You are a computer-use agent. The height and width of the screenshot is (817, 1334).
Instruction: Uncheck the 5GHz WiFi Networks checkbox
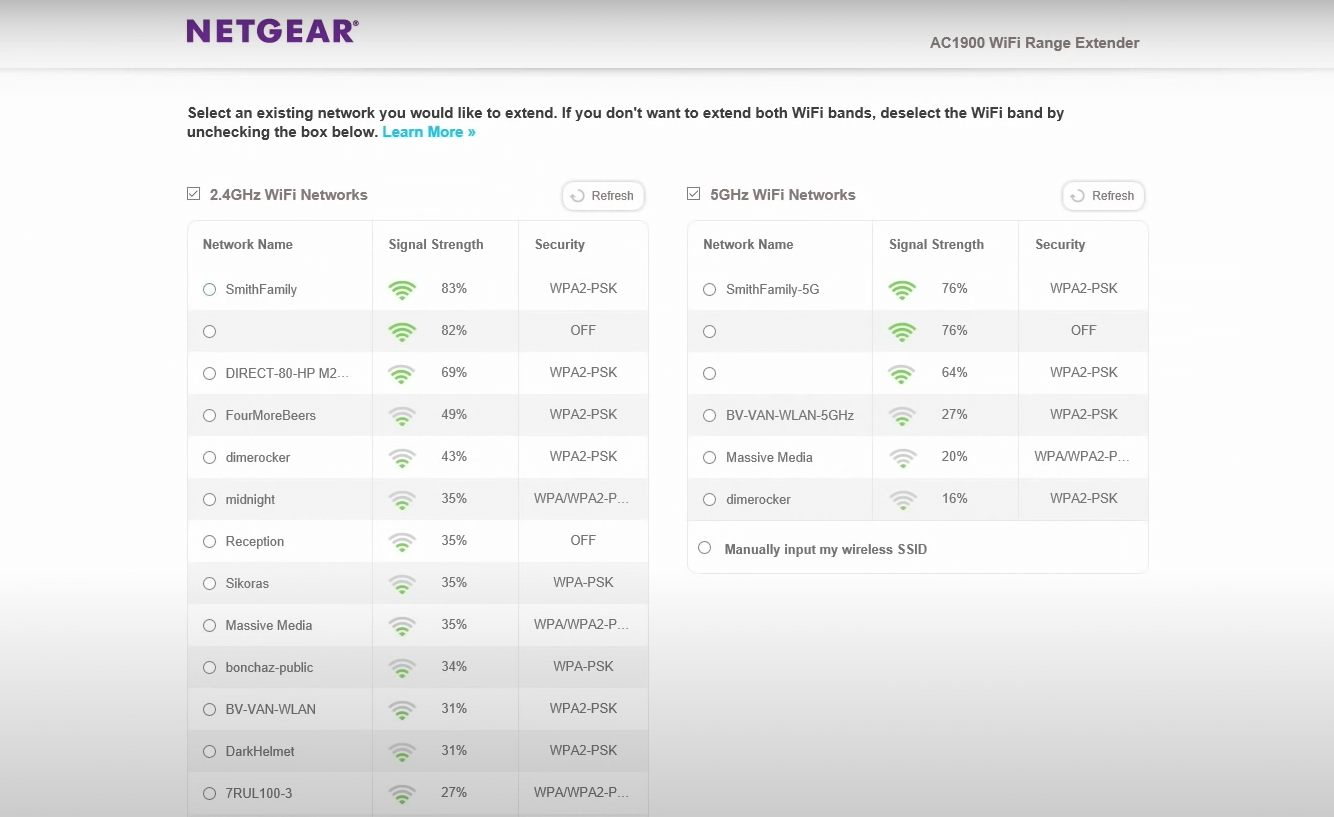point(694,194)
